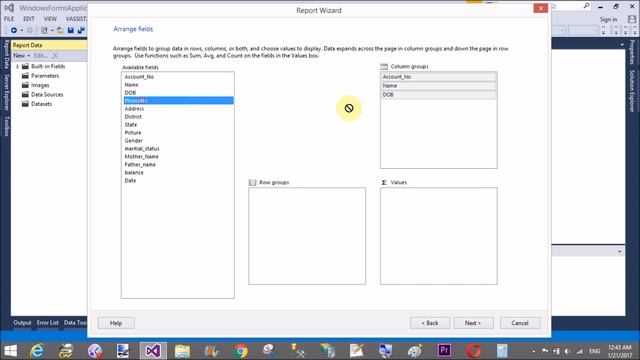Click the Visual Studio taskbar icon
The height and width of the screenshot is (360, 640).
[x=153, y=351]
